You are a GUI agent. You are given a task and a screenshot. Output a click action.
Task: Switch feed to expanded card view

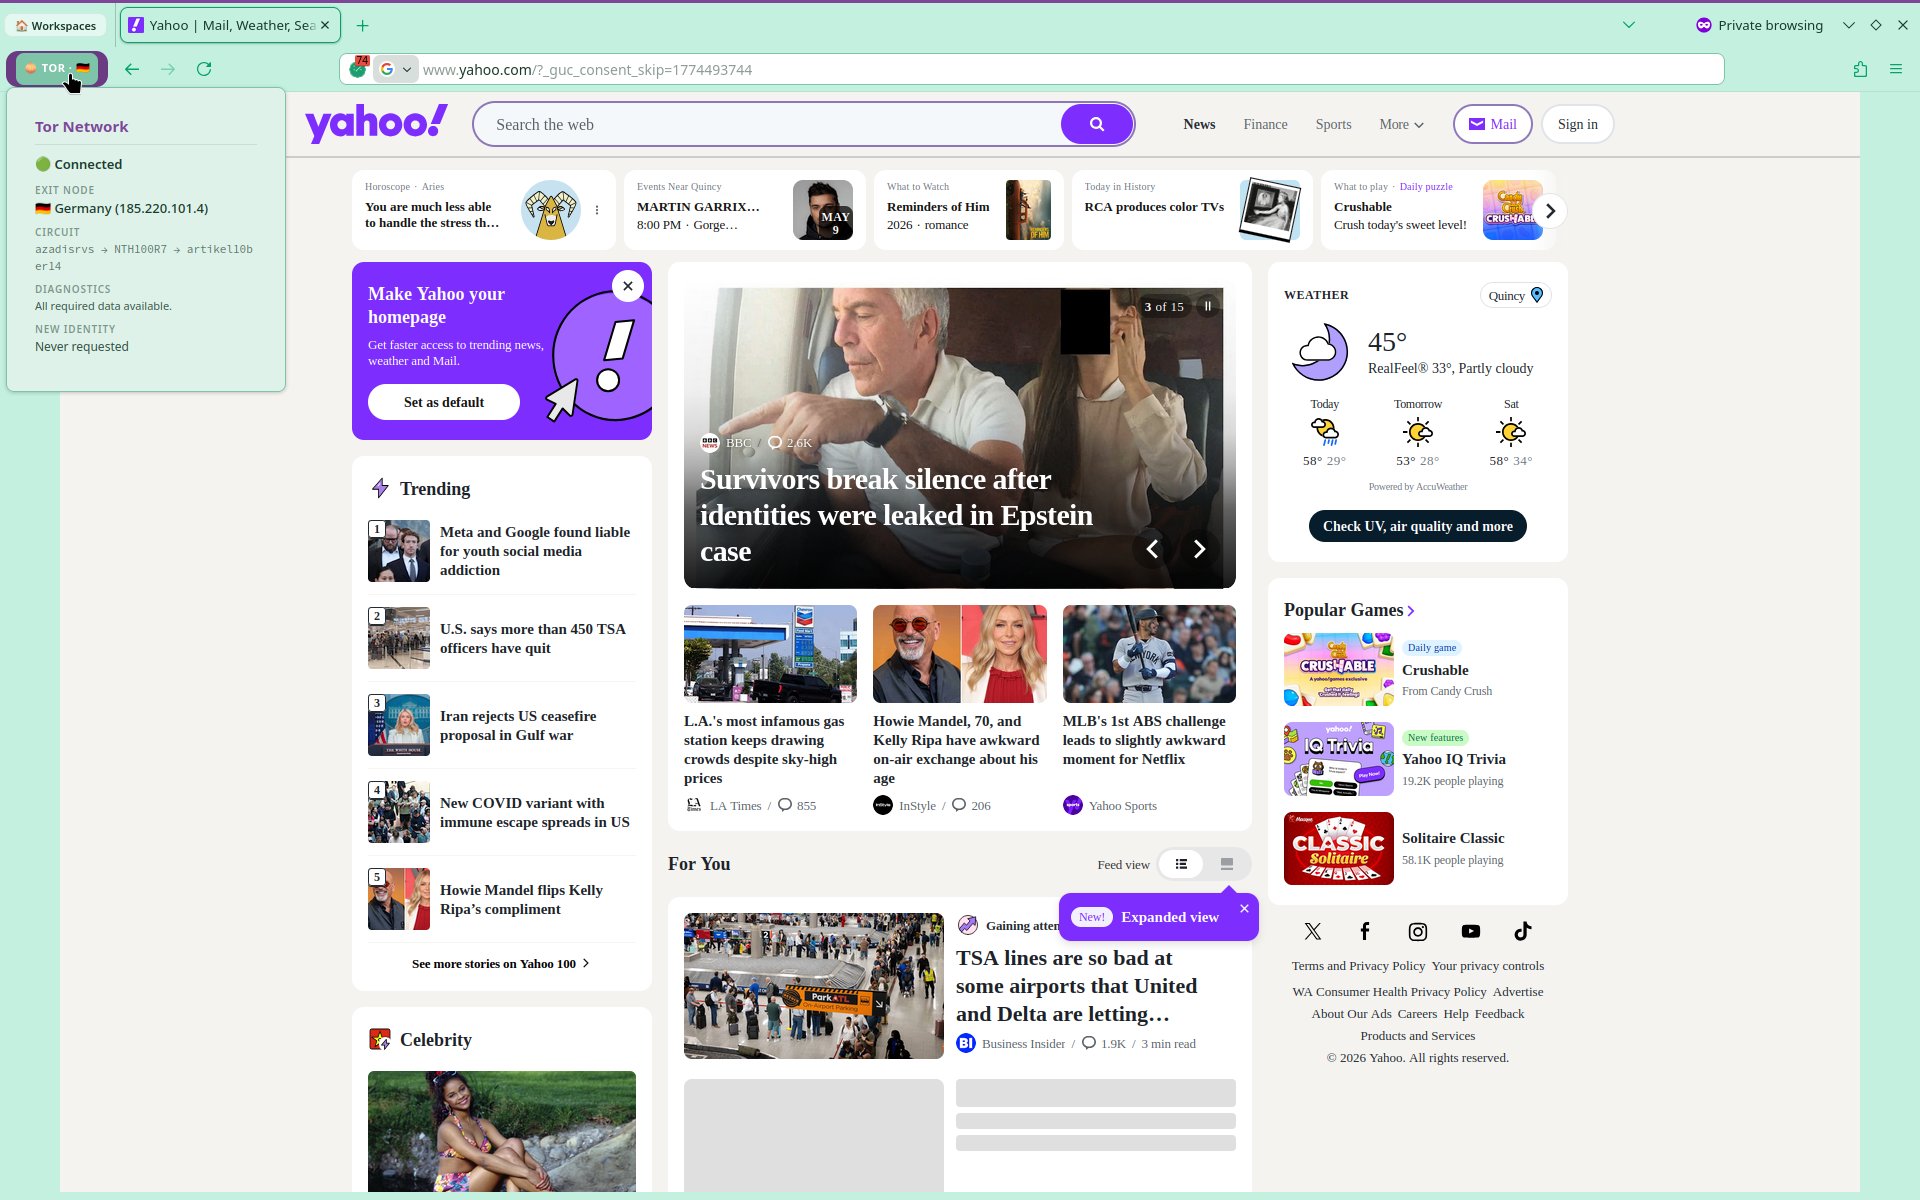(x=1226, y=864)
